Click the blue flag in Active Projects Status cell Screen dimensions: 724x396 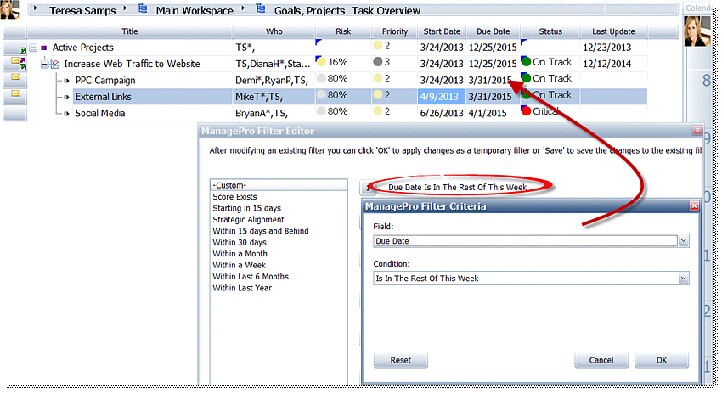click(x=524, y=42)
